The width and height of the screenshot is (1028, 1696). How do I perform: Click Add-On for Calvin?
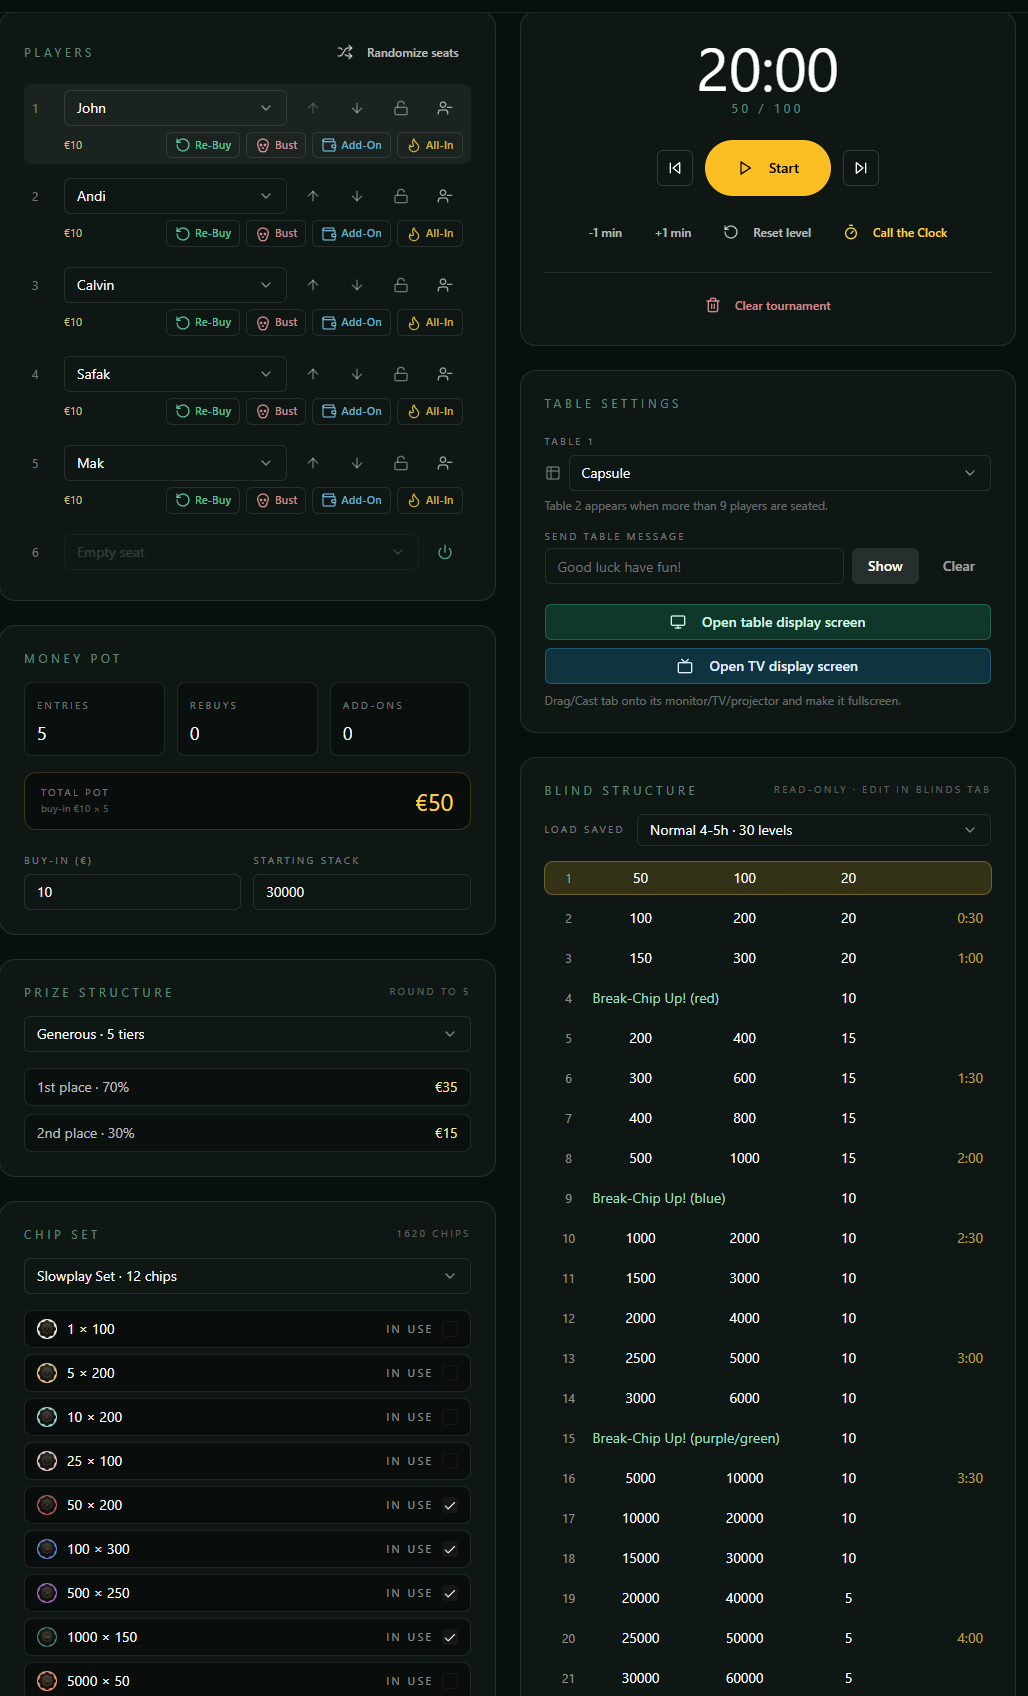click(351, 322)
